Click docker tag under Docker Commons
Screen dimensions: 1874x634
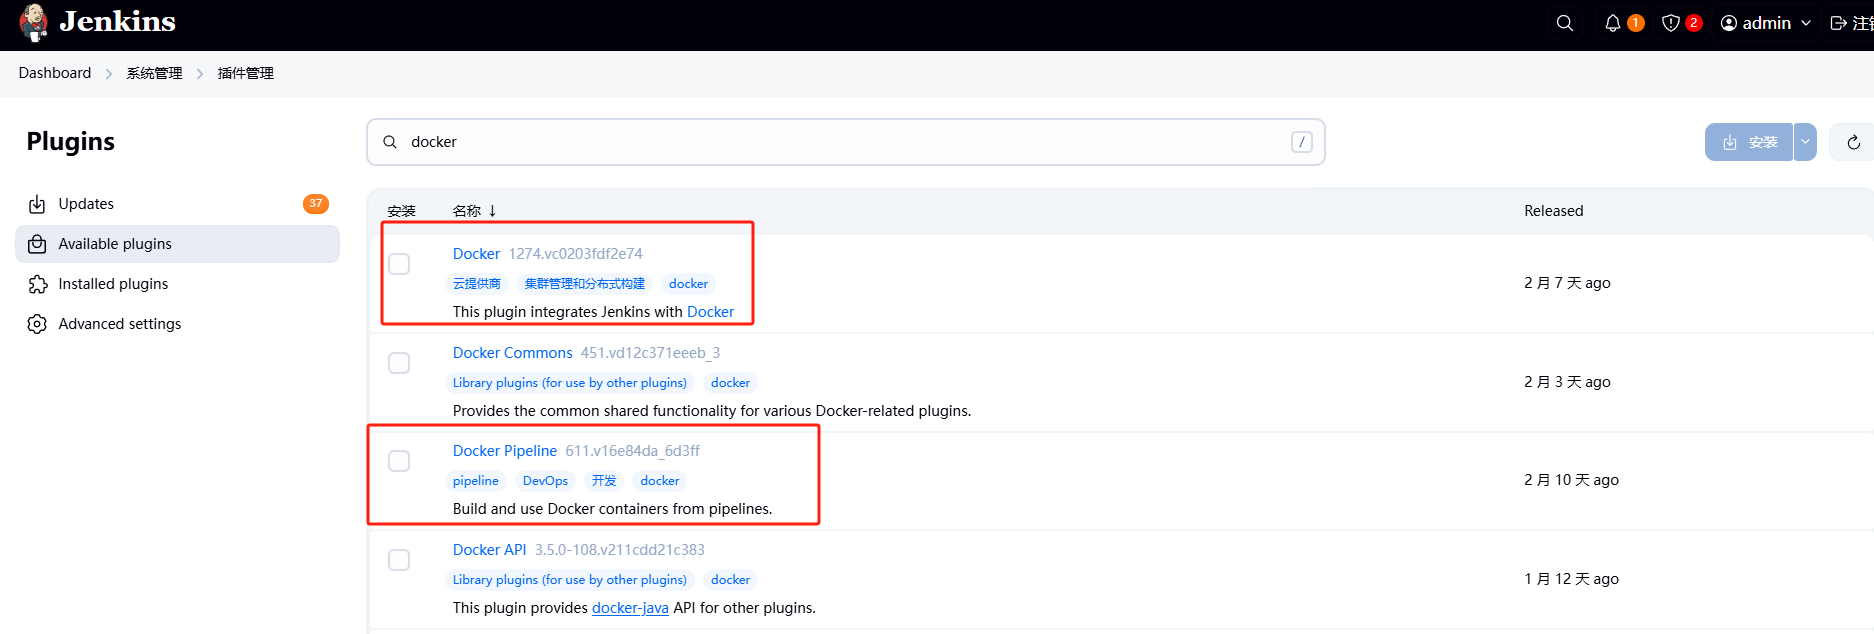click(x=730, y=383)
